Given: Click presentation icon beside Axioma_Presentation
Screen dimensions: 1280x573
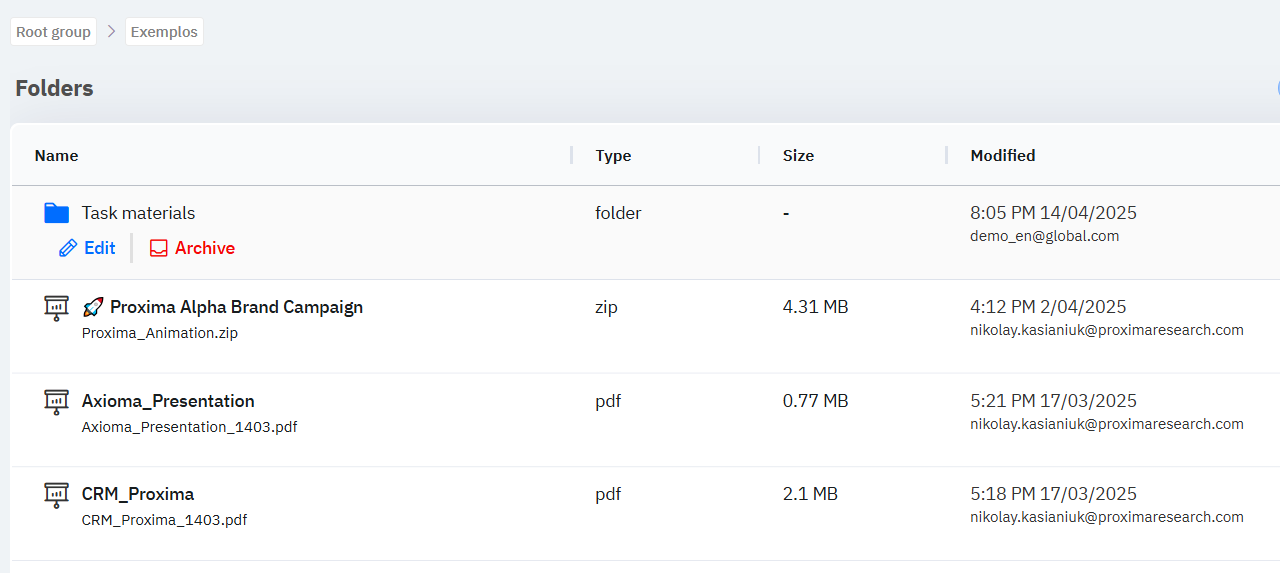Looking at the screenshot, I should pyautogui.click(x=56, y=402).
